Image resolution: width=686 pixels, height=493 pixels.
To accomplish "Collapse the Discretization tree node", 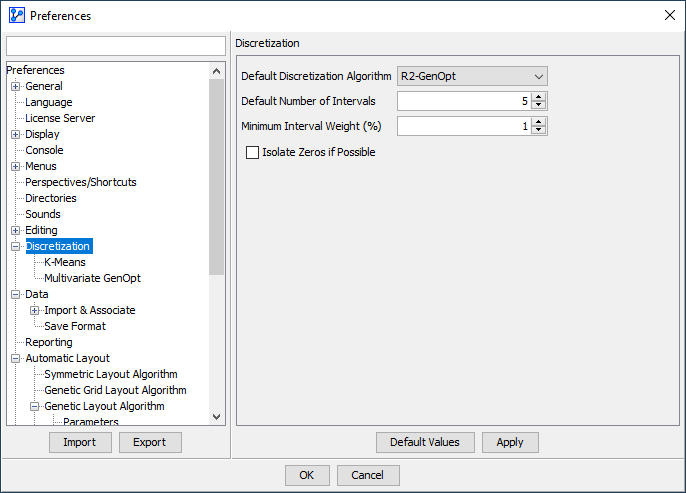I will [15, 246].
